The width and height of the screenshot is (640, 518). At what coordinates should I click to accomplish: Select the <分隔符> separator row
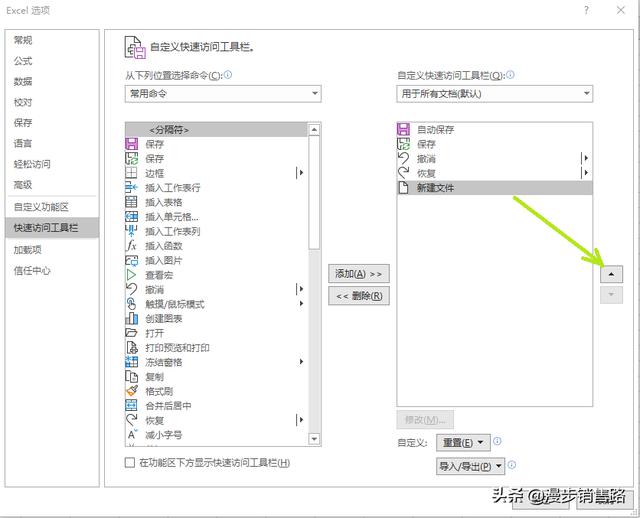point(216,129)
